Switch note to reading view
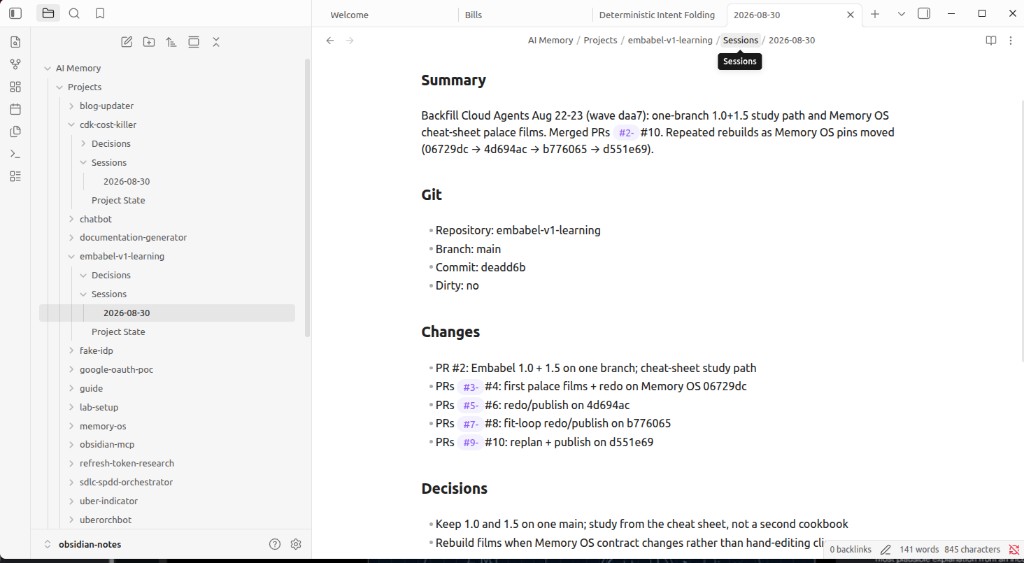 tap(991, 40)
